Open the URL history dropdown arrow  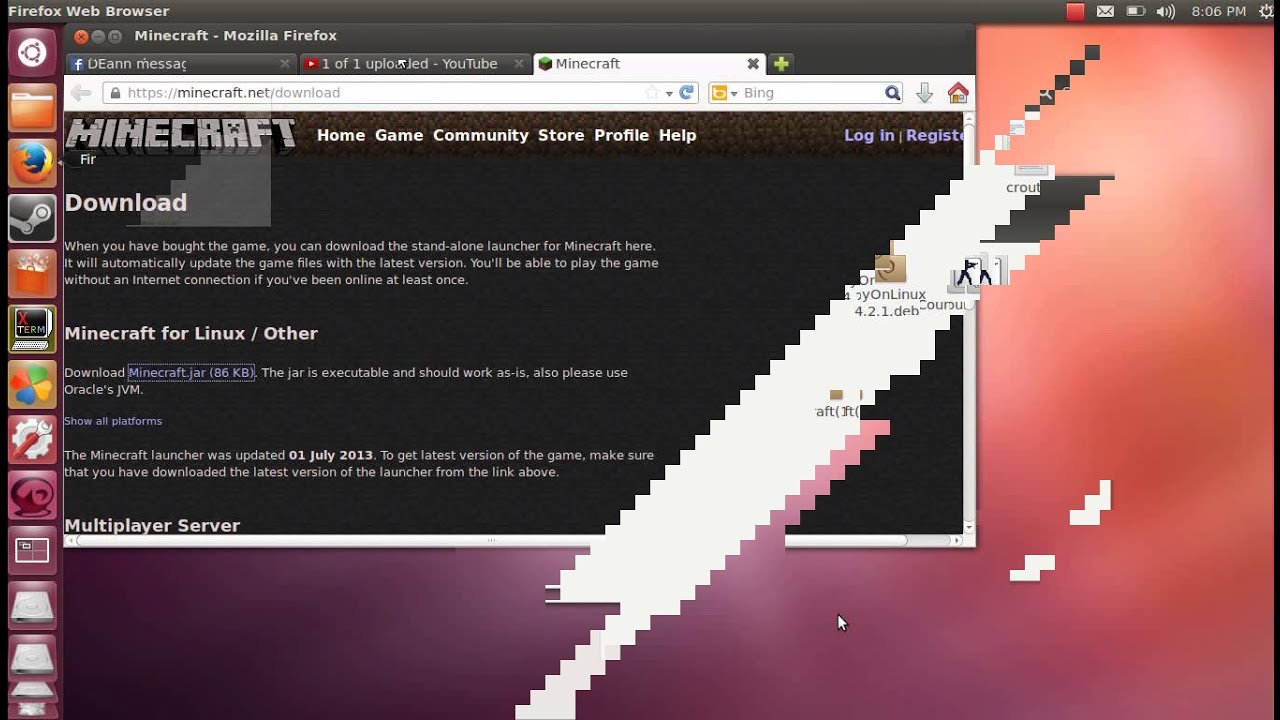(x=669, y=93)
